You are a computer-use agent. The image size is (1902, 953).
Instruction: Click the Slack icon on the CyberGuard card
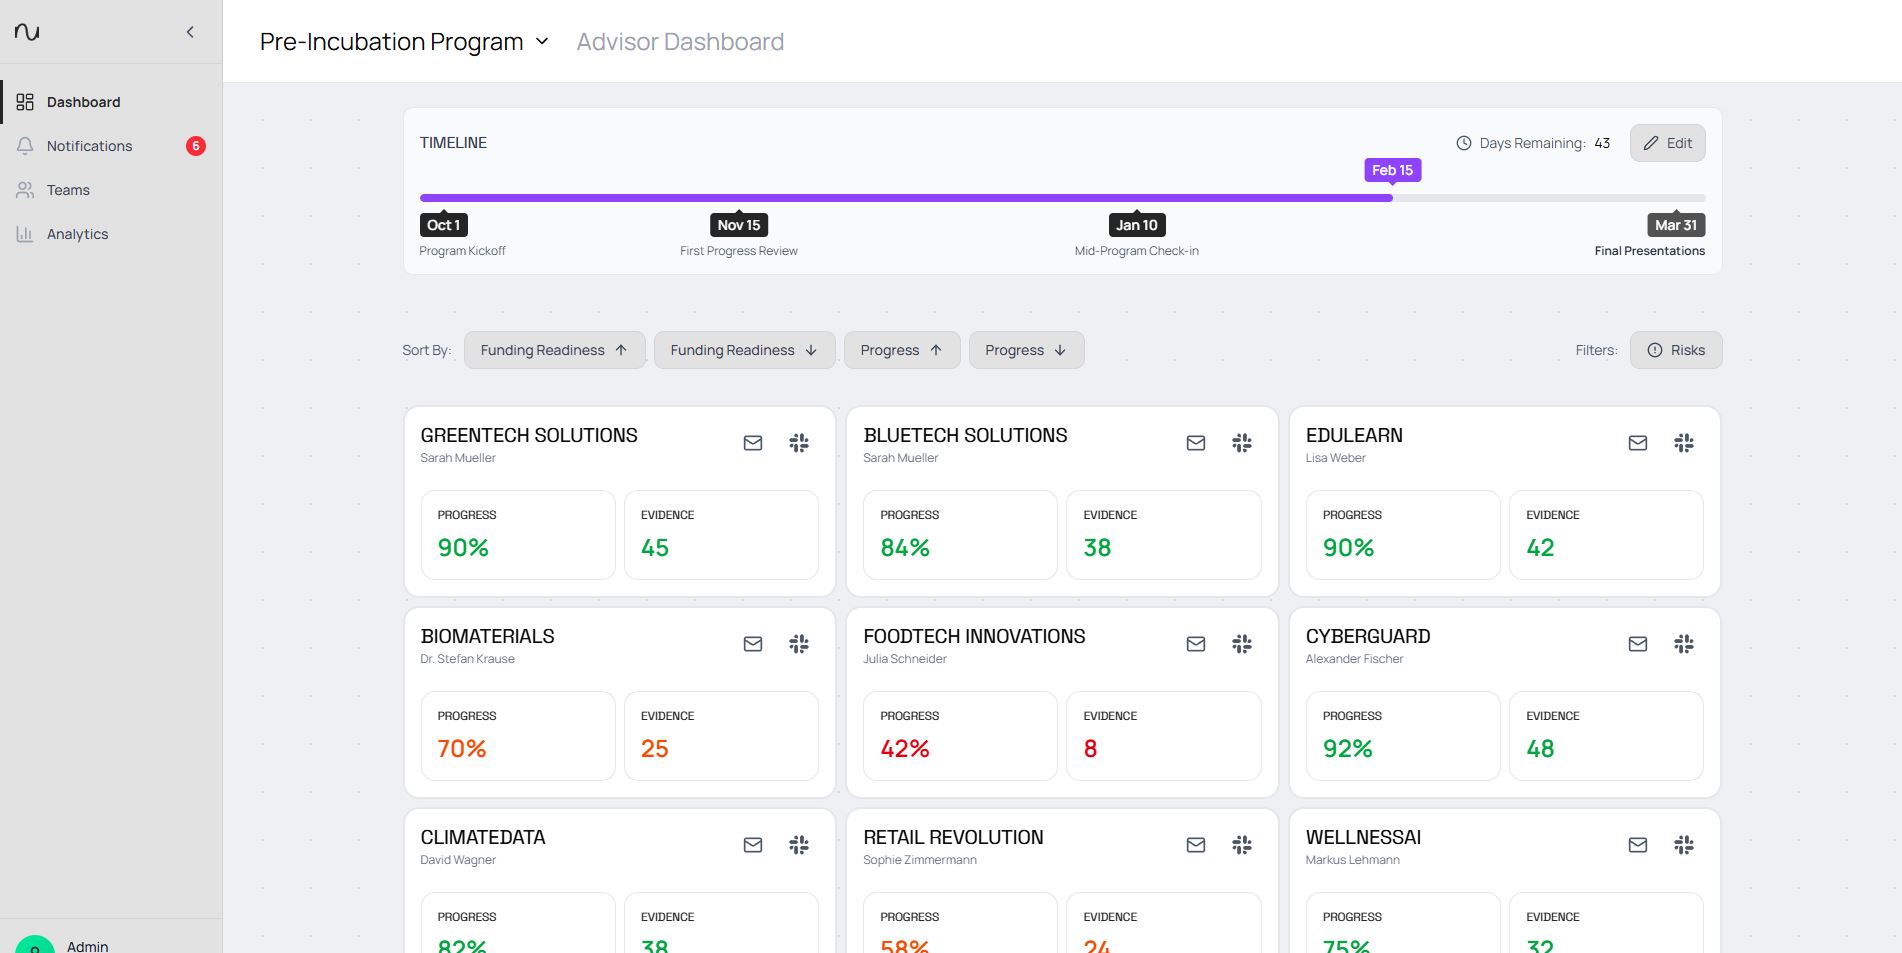click(x=1684, y=644)
